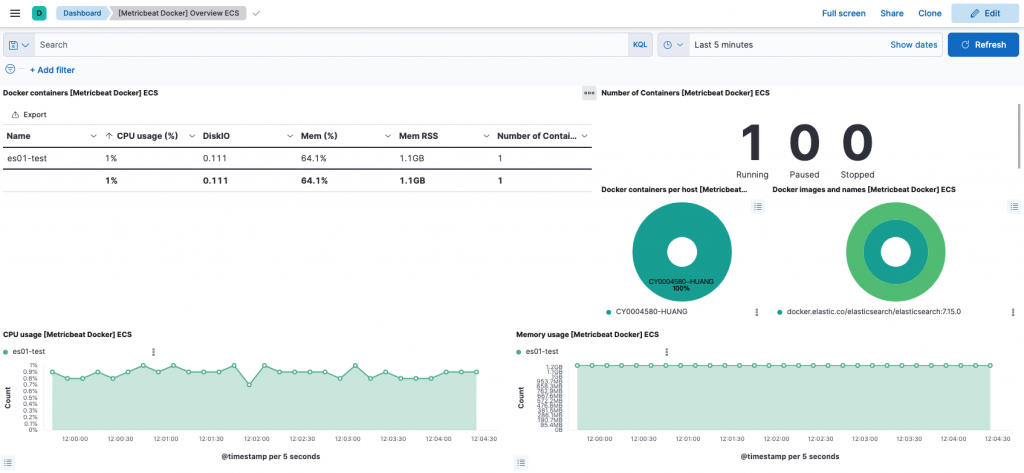1024x473 pixels.
Task: Focus the Search query field
Action: [331, 45]
